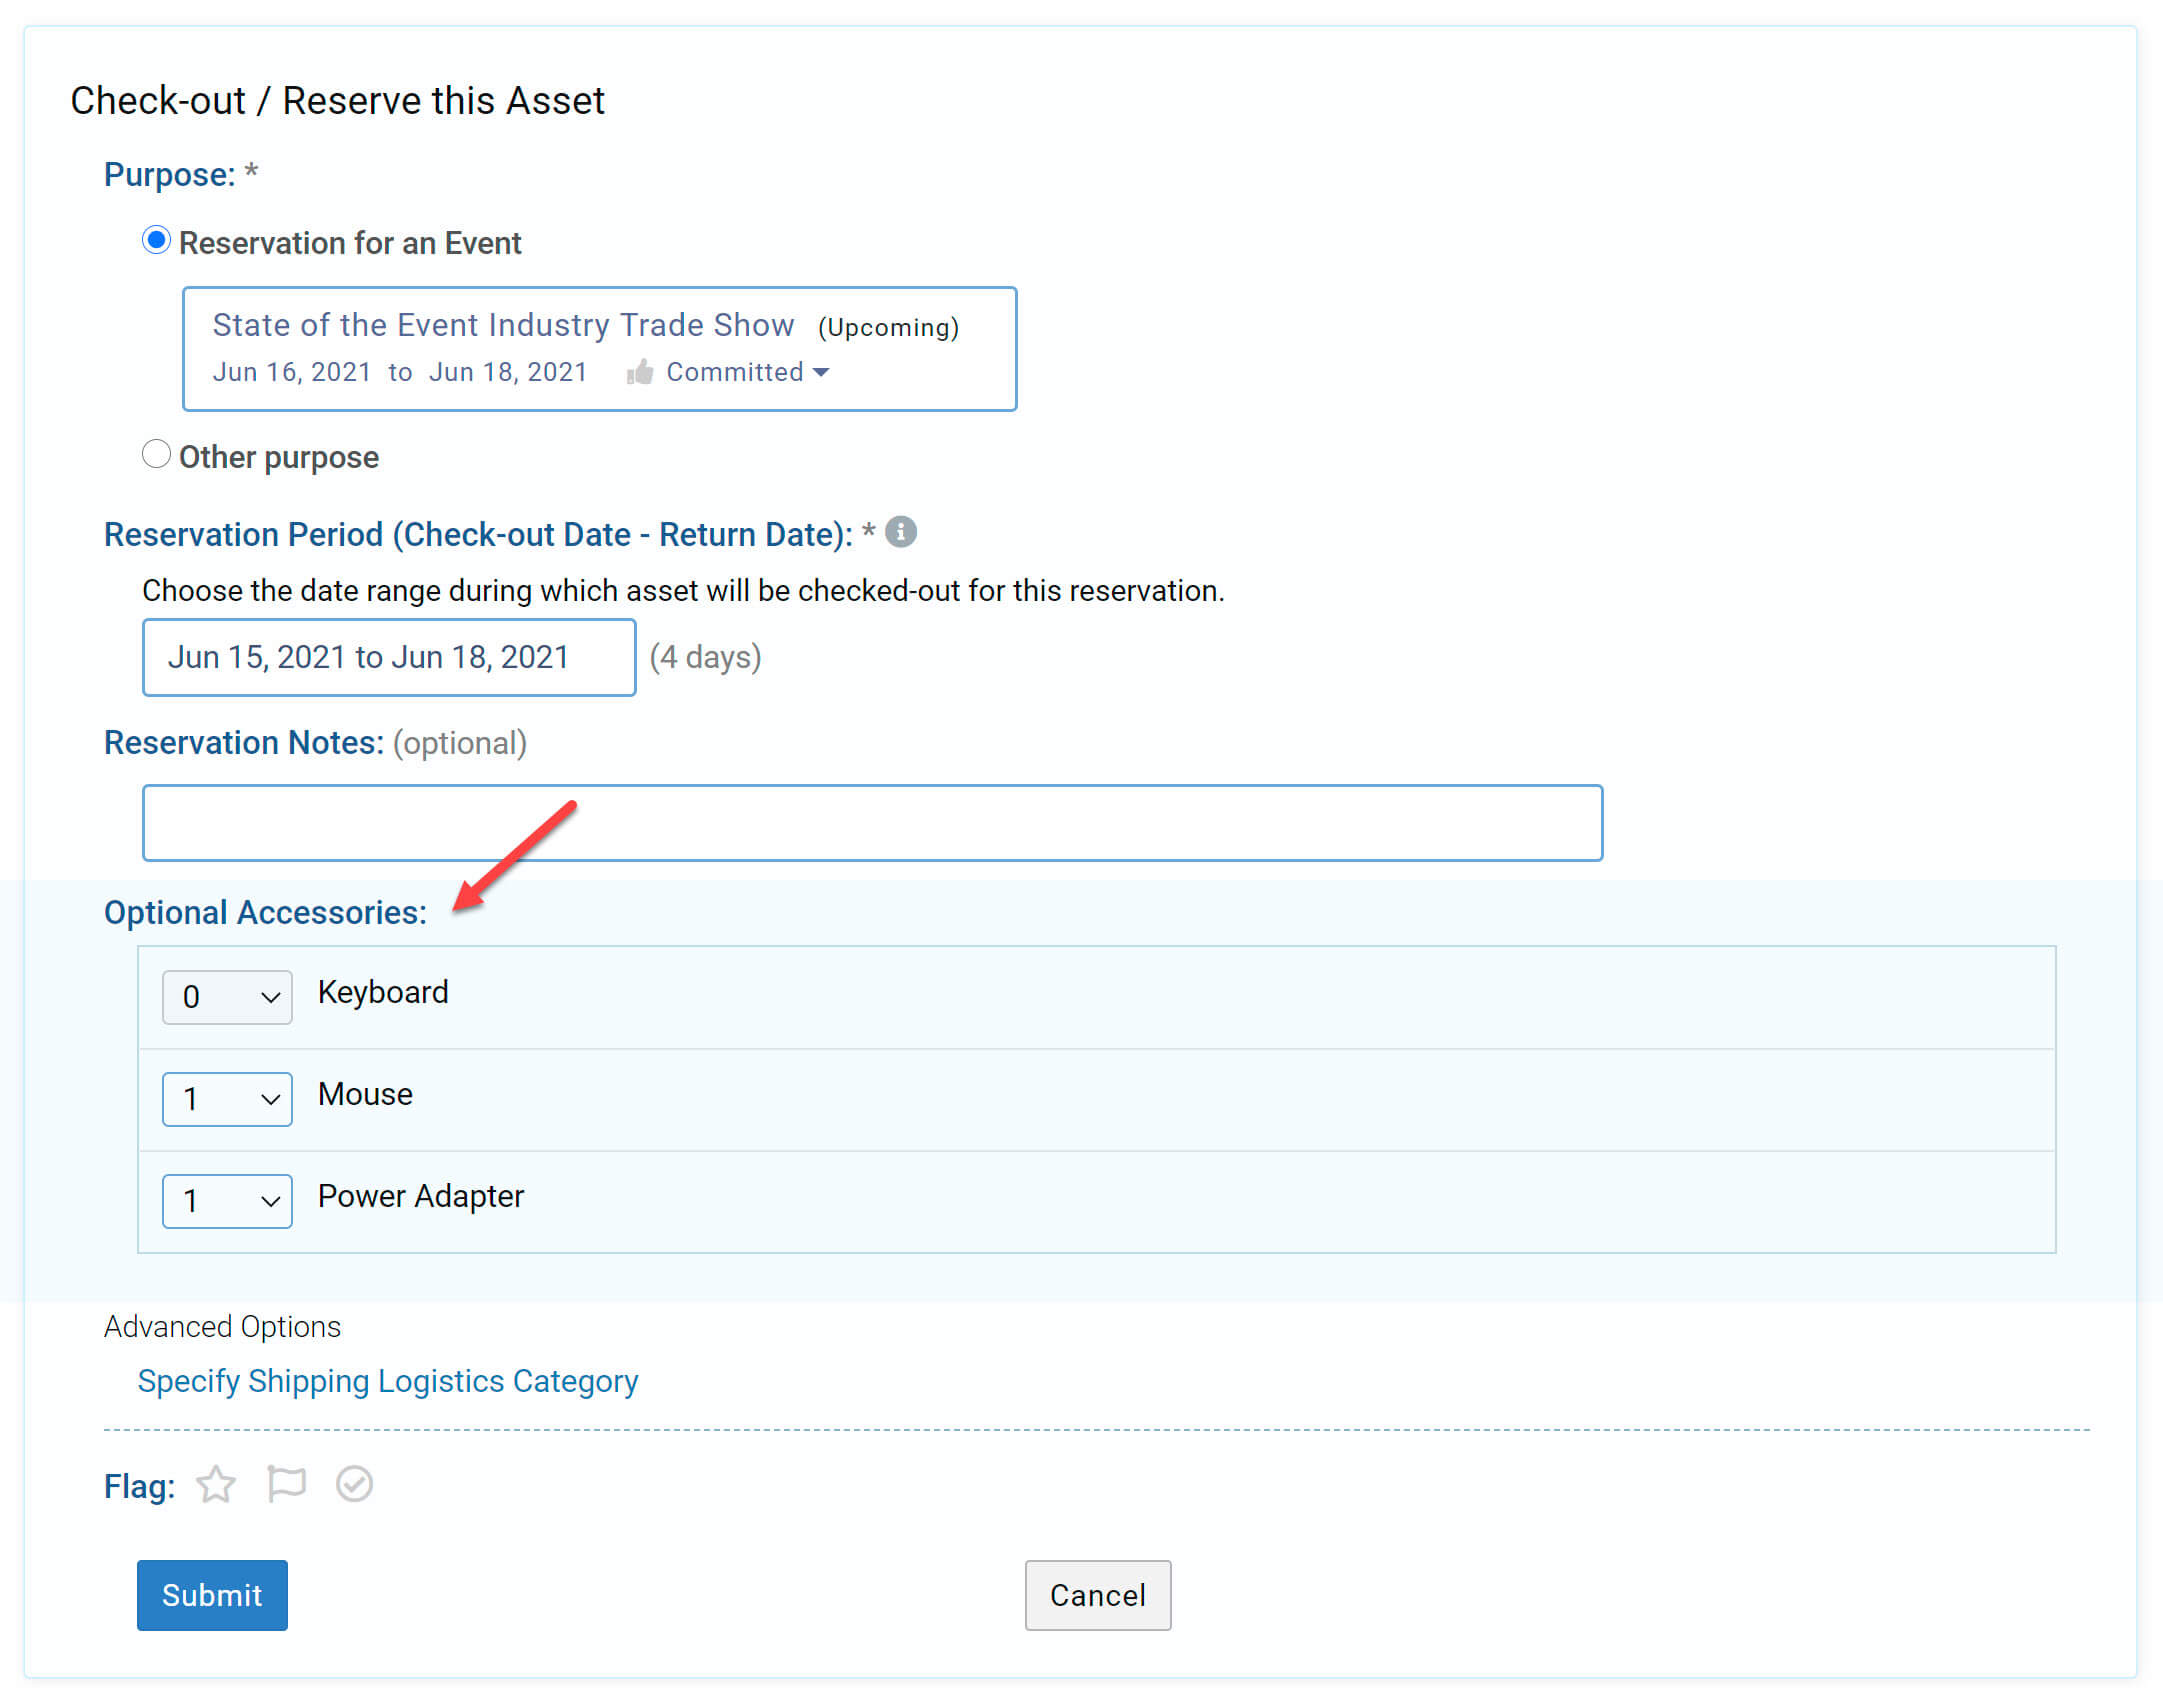Click the checkmark circle flag icon

point(354,1484)
